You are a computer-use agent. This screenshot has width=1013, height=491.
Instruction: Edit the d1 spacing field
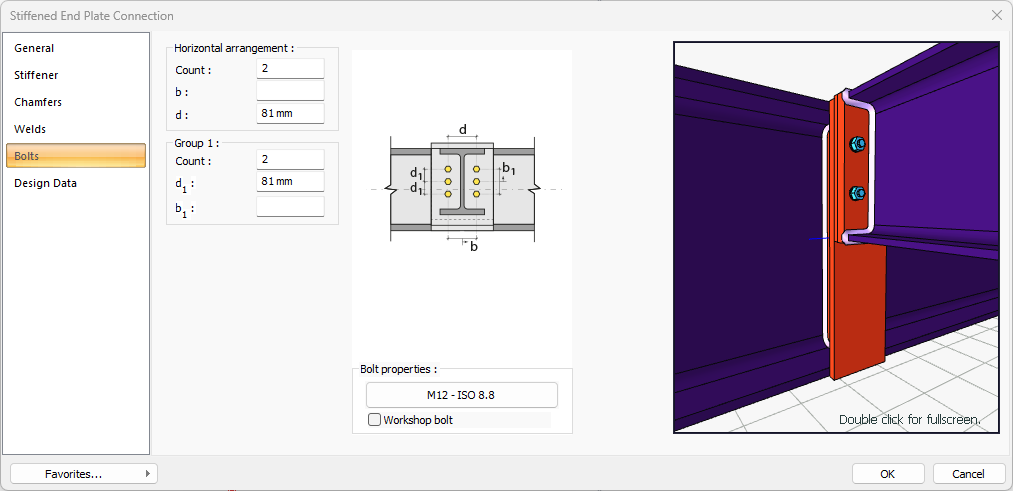tap(290, 182)
